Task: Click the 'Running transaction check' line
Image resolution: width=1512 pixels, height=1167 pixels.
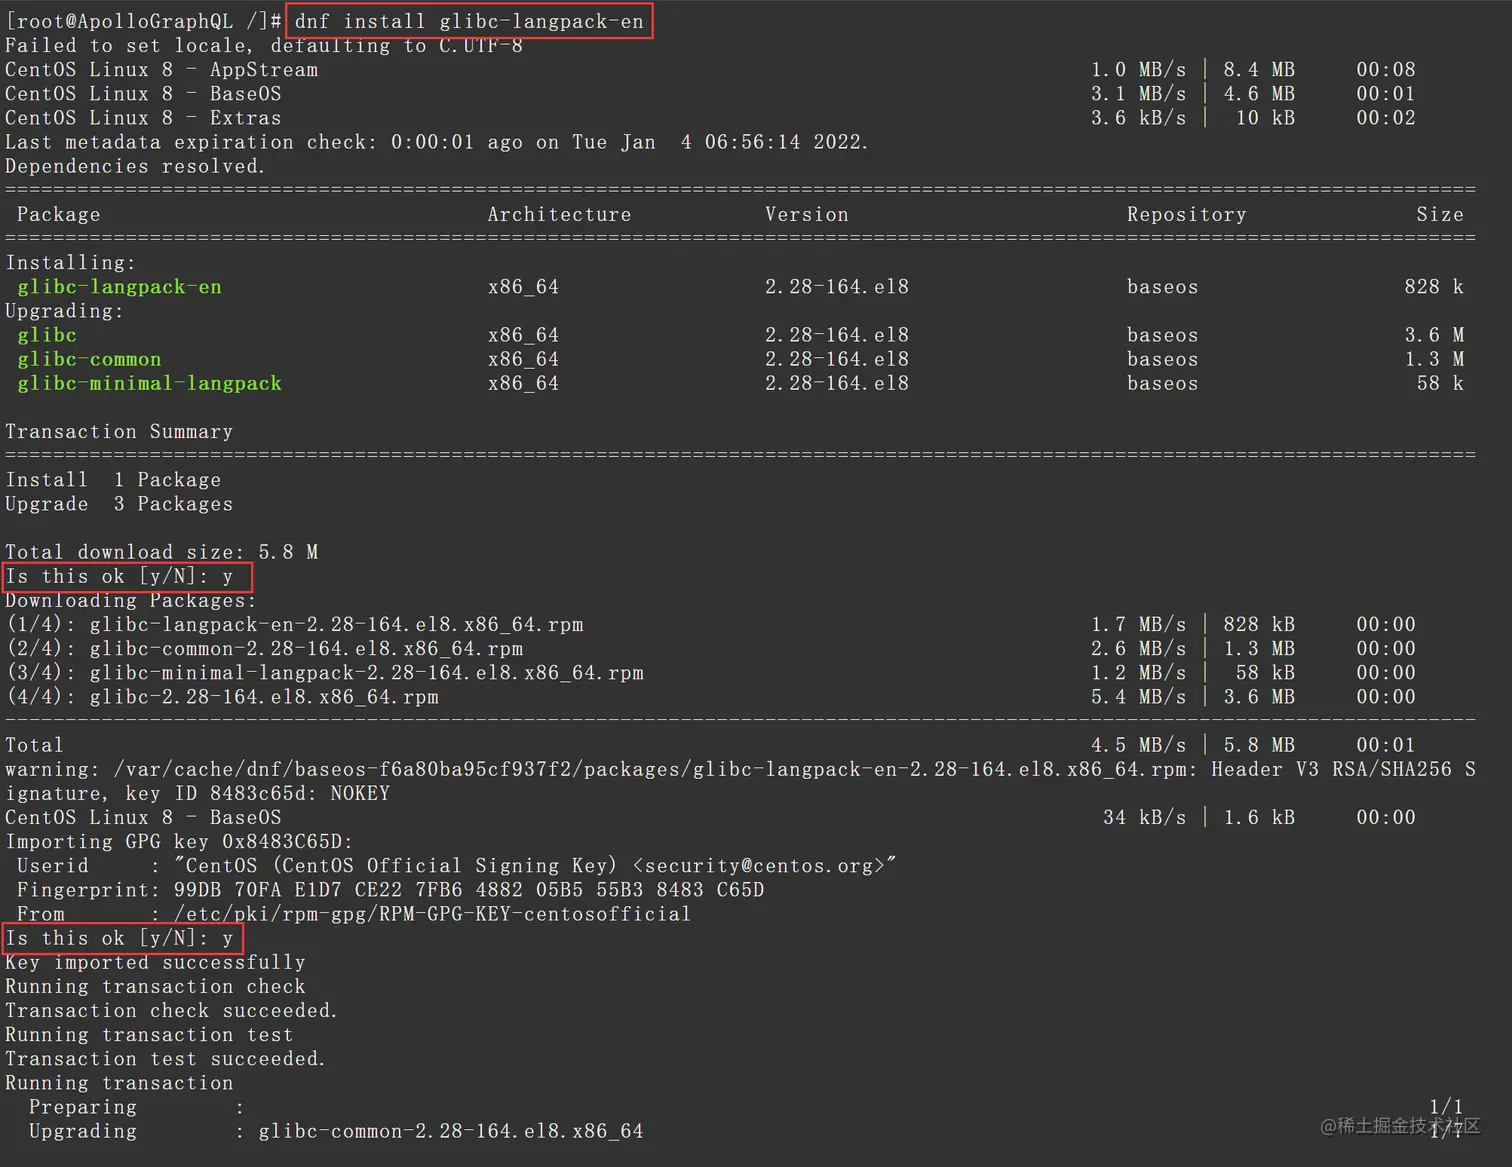Action: [155, 986]
